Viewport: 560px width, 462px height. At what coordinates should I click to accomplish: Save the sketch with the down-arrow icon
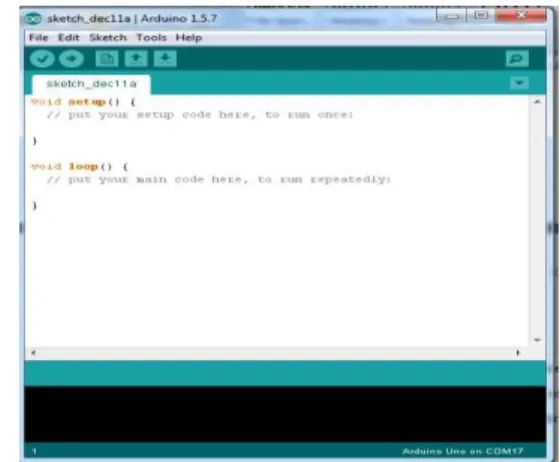pyautogui.click(x=165, y=59)
